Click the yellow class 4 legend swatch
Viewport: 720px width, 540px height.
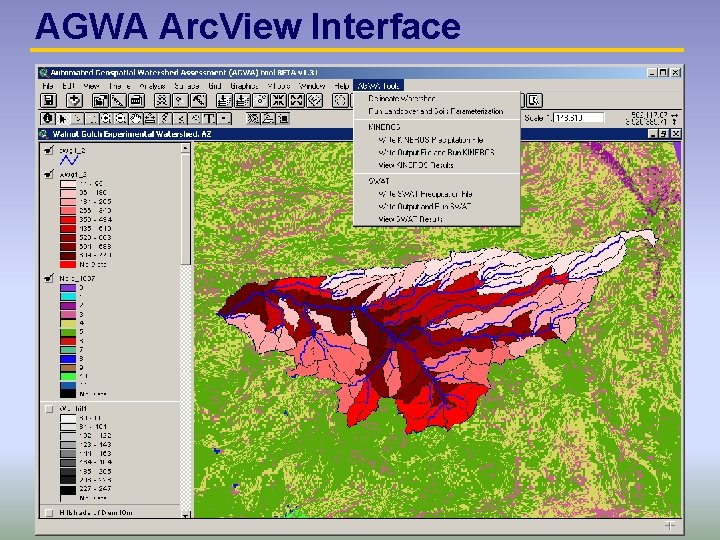(68, 323)
